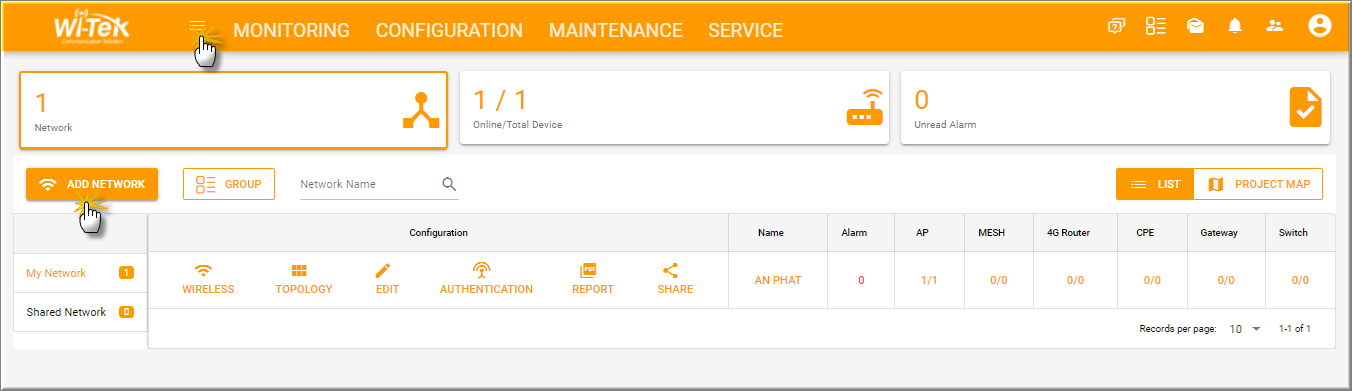The width and height of the screenshot is (1352, 391).
Task: Open the group list icon in header
Action: click(x=1156, y=27)
